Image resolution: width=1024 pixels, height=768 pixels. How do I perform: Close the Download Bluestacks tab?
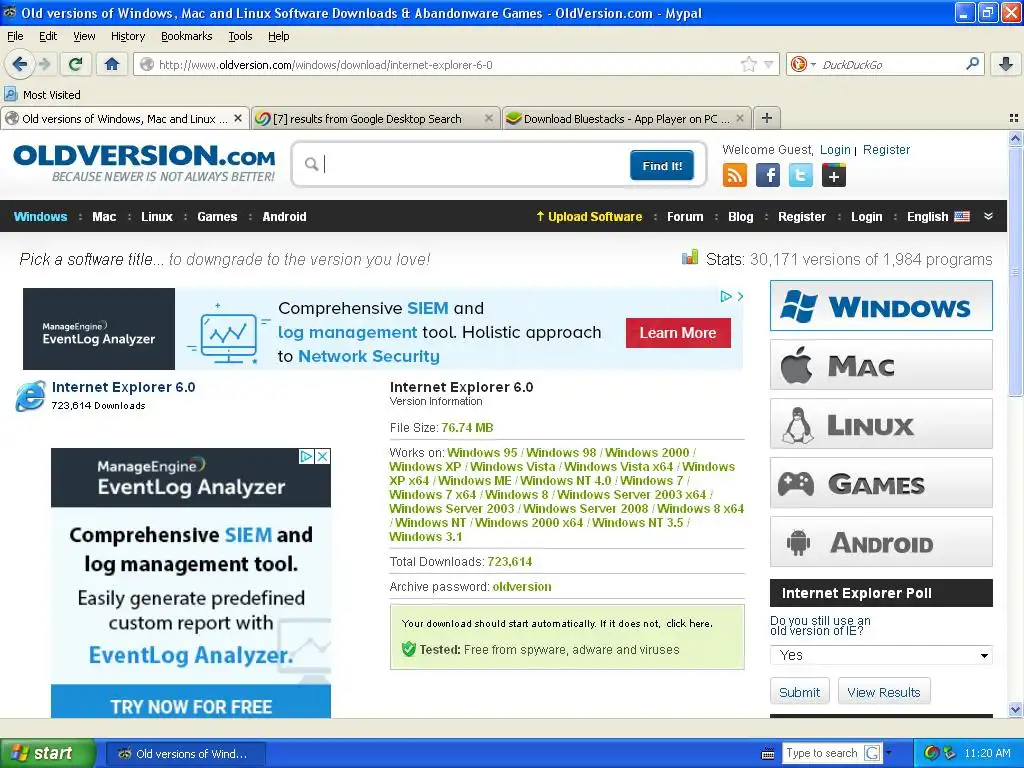740,118
